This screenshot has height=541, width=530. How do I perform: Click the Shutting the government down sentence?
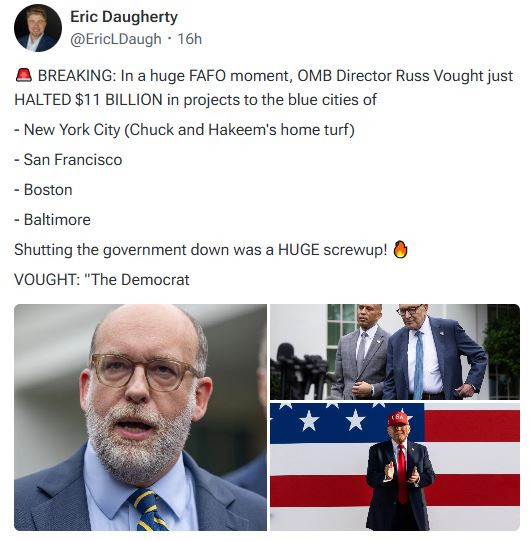click(201, 249)
